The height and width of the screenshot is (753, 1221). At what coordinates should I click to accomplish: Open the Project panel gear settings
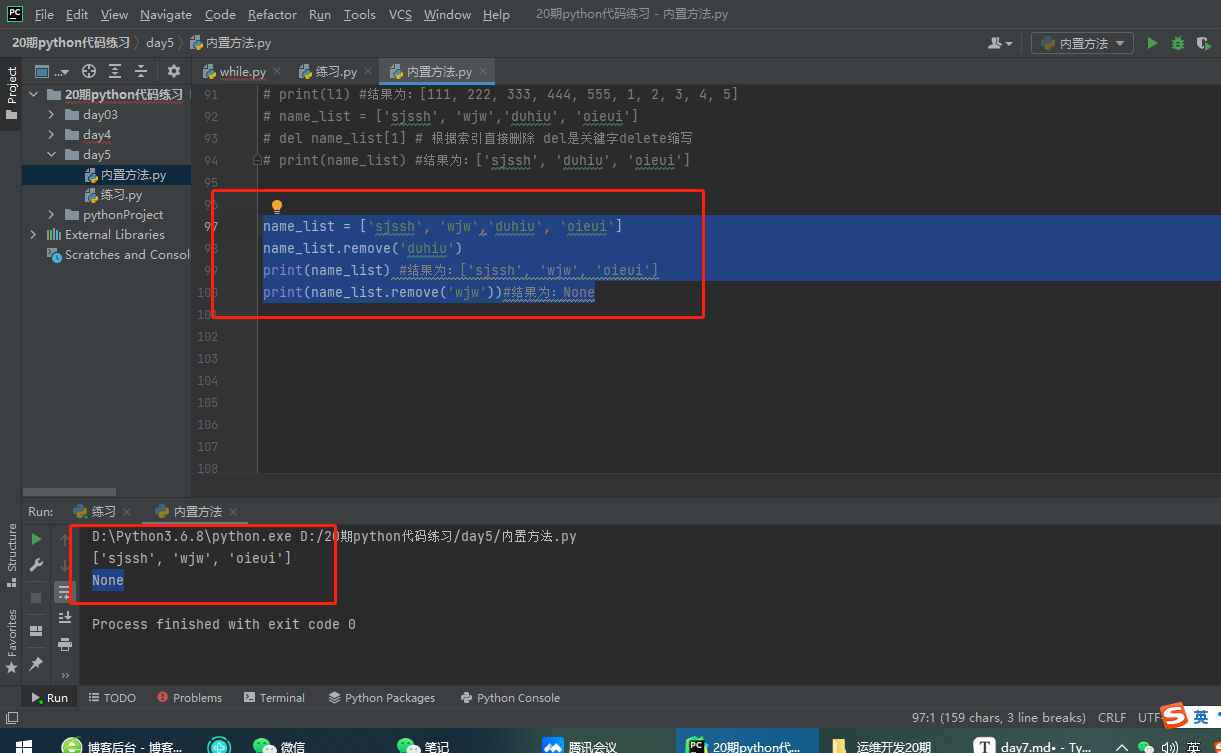pyautogui.click(x=174, y=71)
